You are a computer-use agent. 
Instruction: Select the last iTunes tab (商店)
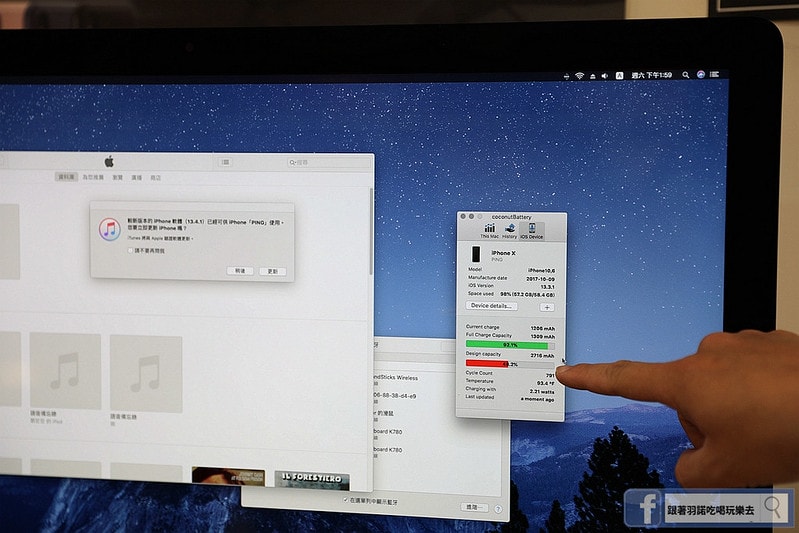pos(155,177)
